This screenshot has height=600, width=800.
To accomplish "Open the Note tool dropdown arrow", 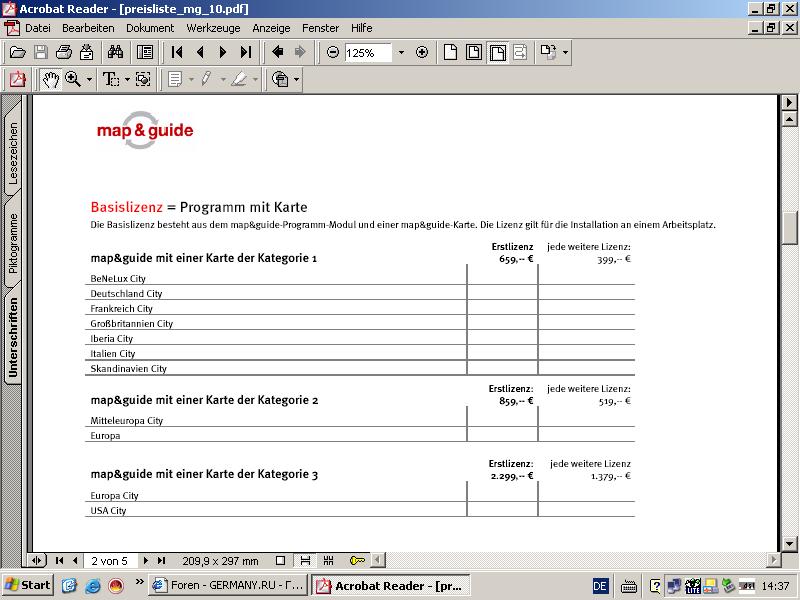I will pyautogui.click(x=191, y=80).
